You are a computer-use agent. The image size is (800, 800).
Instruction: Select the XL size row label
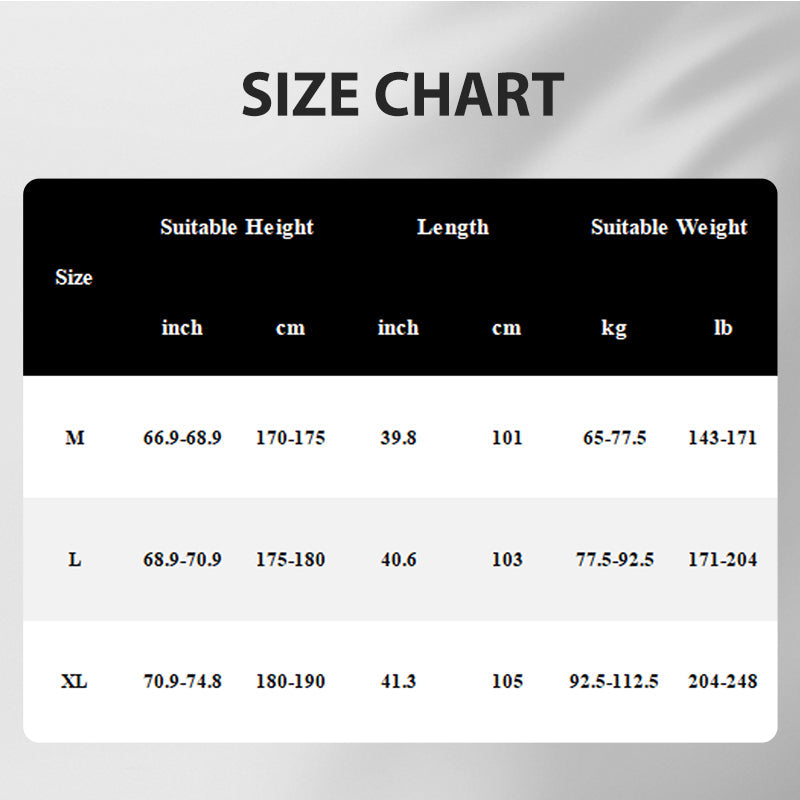click(74, 682)
